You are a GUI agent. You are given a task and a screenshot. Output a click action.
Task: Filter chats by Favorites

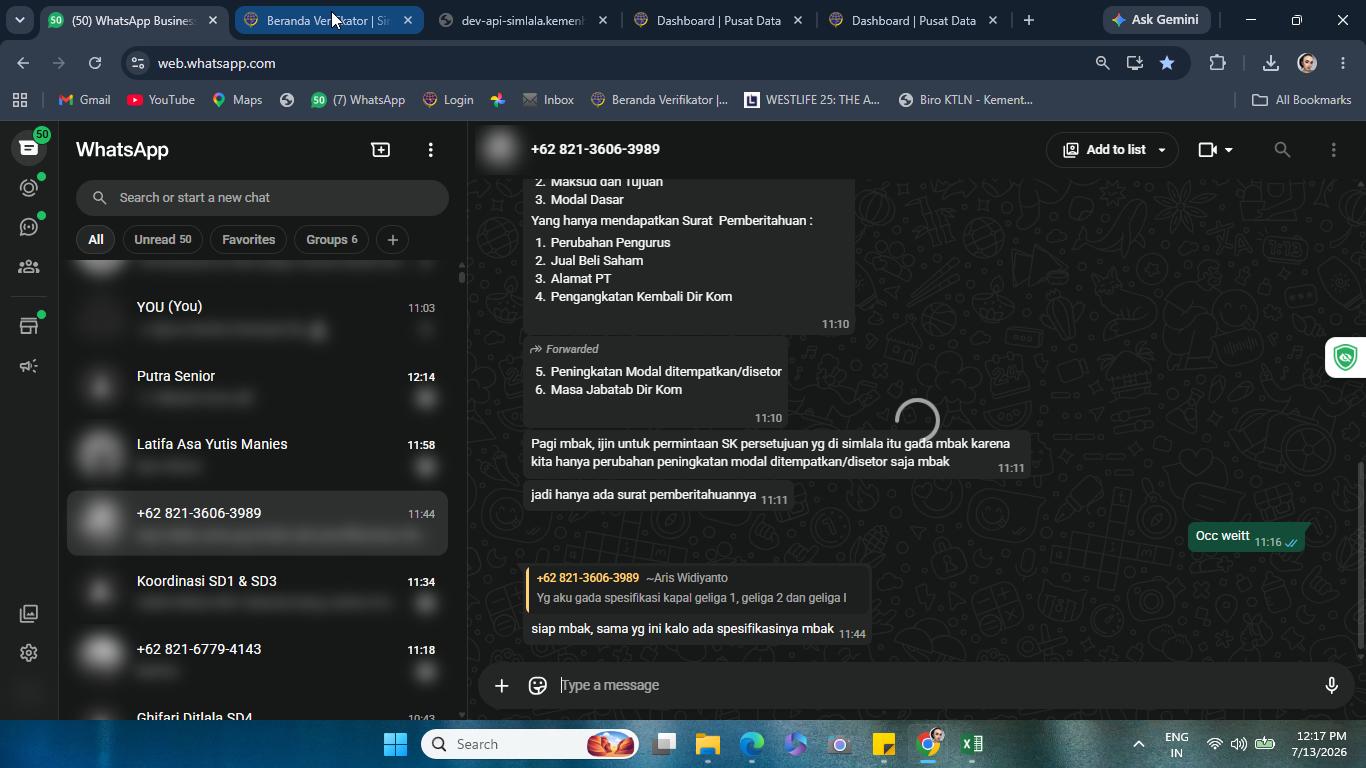point(248,240)
